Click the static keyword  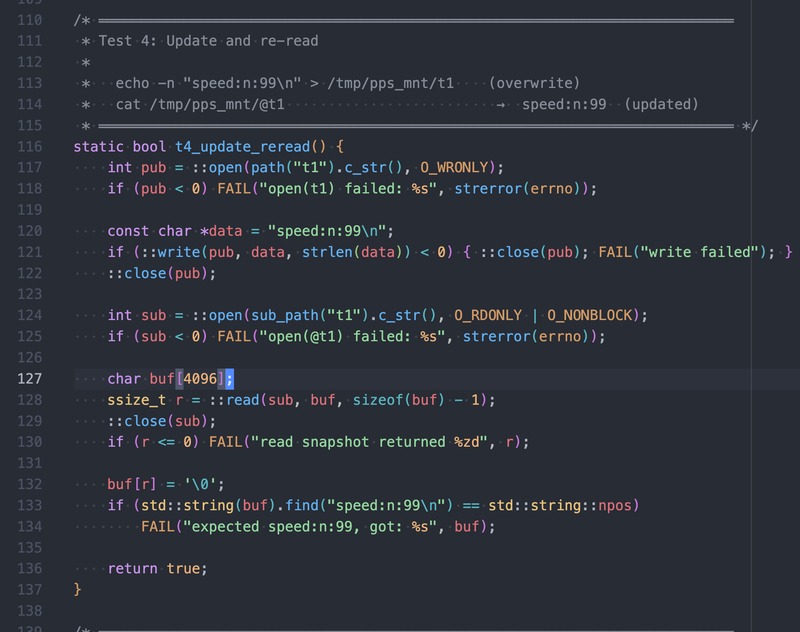click(98, 147)
